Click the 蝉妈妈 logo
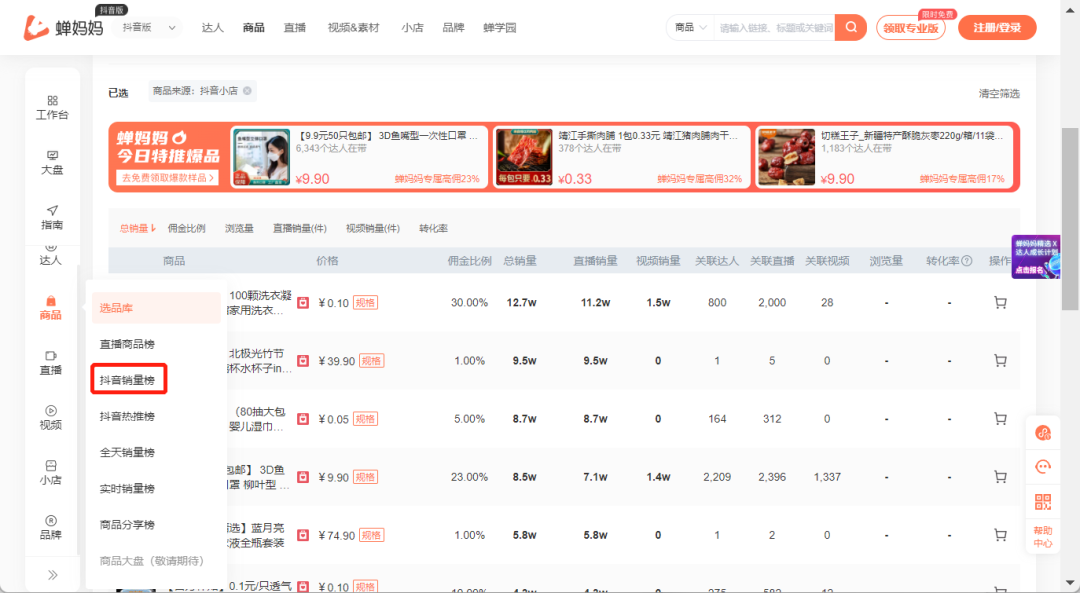This screenshot has height=593, width=1080. [63, 28]
